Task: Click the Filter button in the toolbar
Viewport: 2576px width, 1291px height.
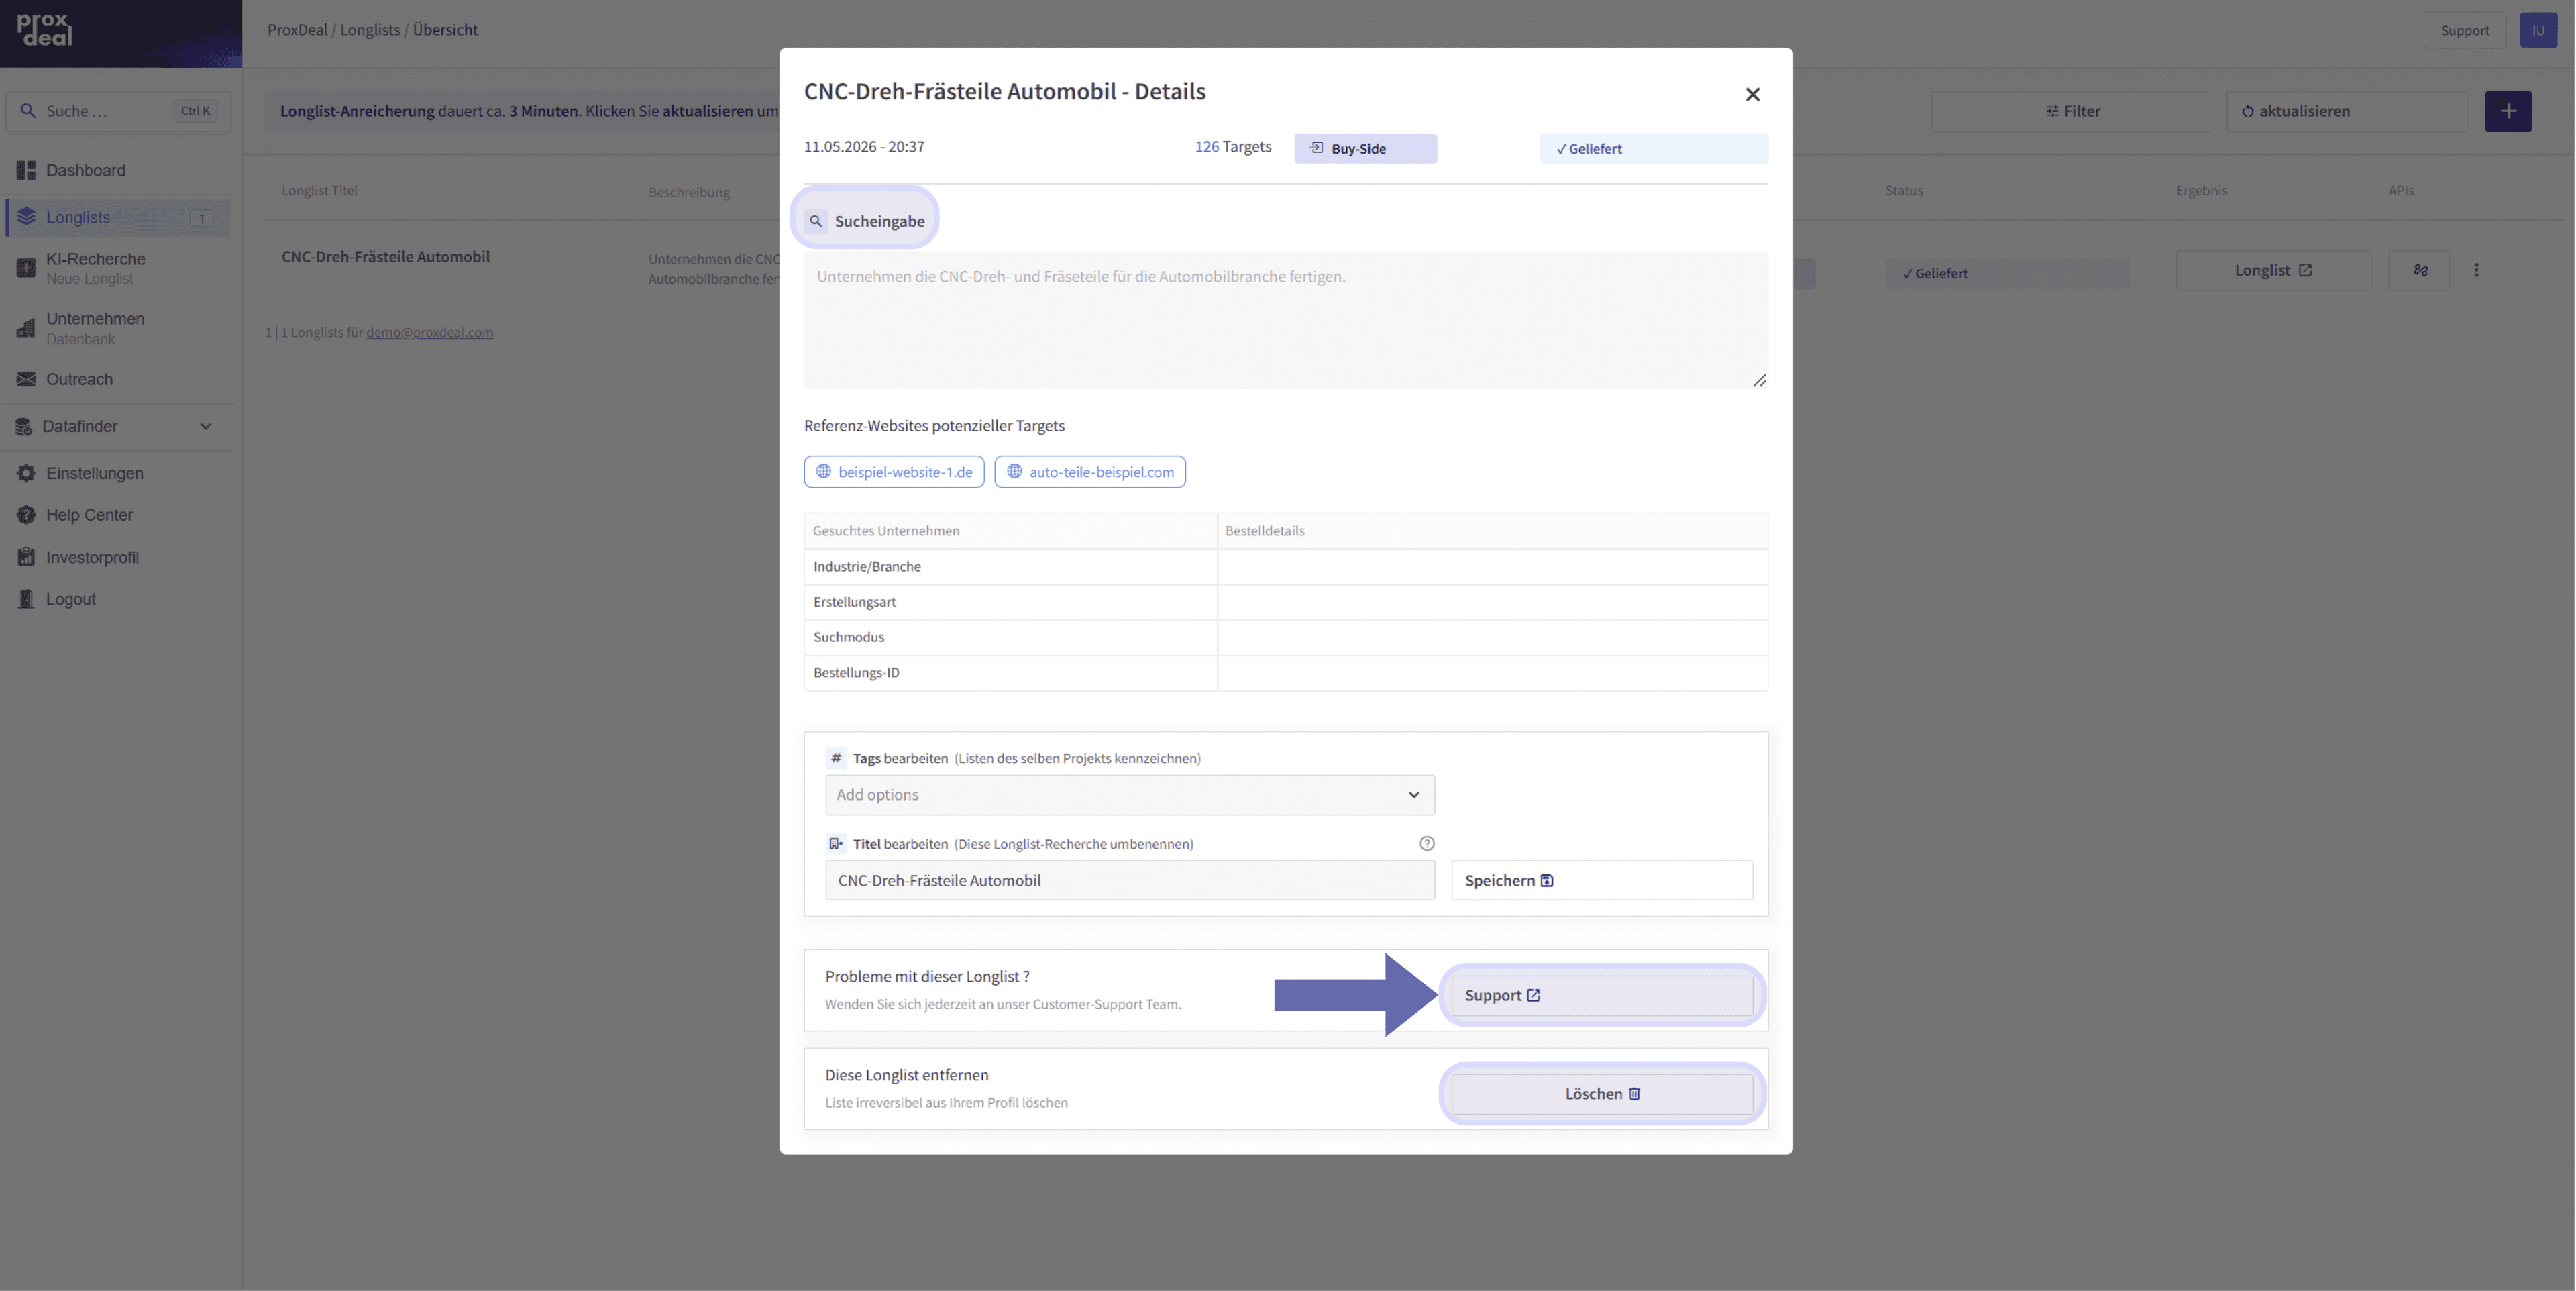Action: point(2070,111)
